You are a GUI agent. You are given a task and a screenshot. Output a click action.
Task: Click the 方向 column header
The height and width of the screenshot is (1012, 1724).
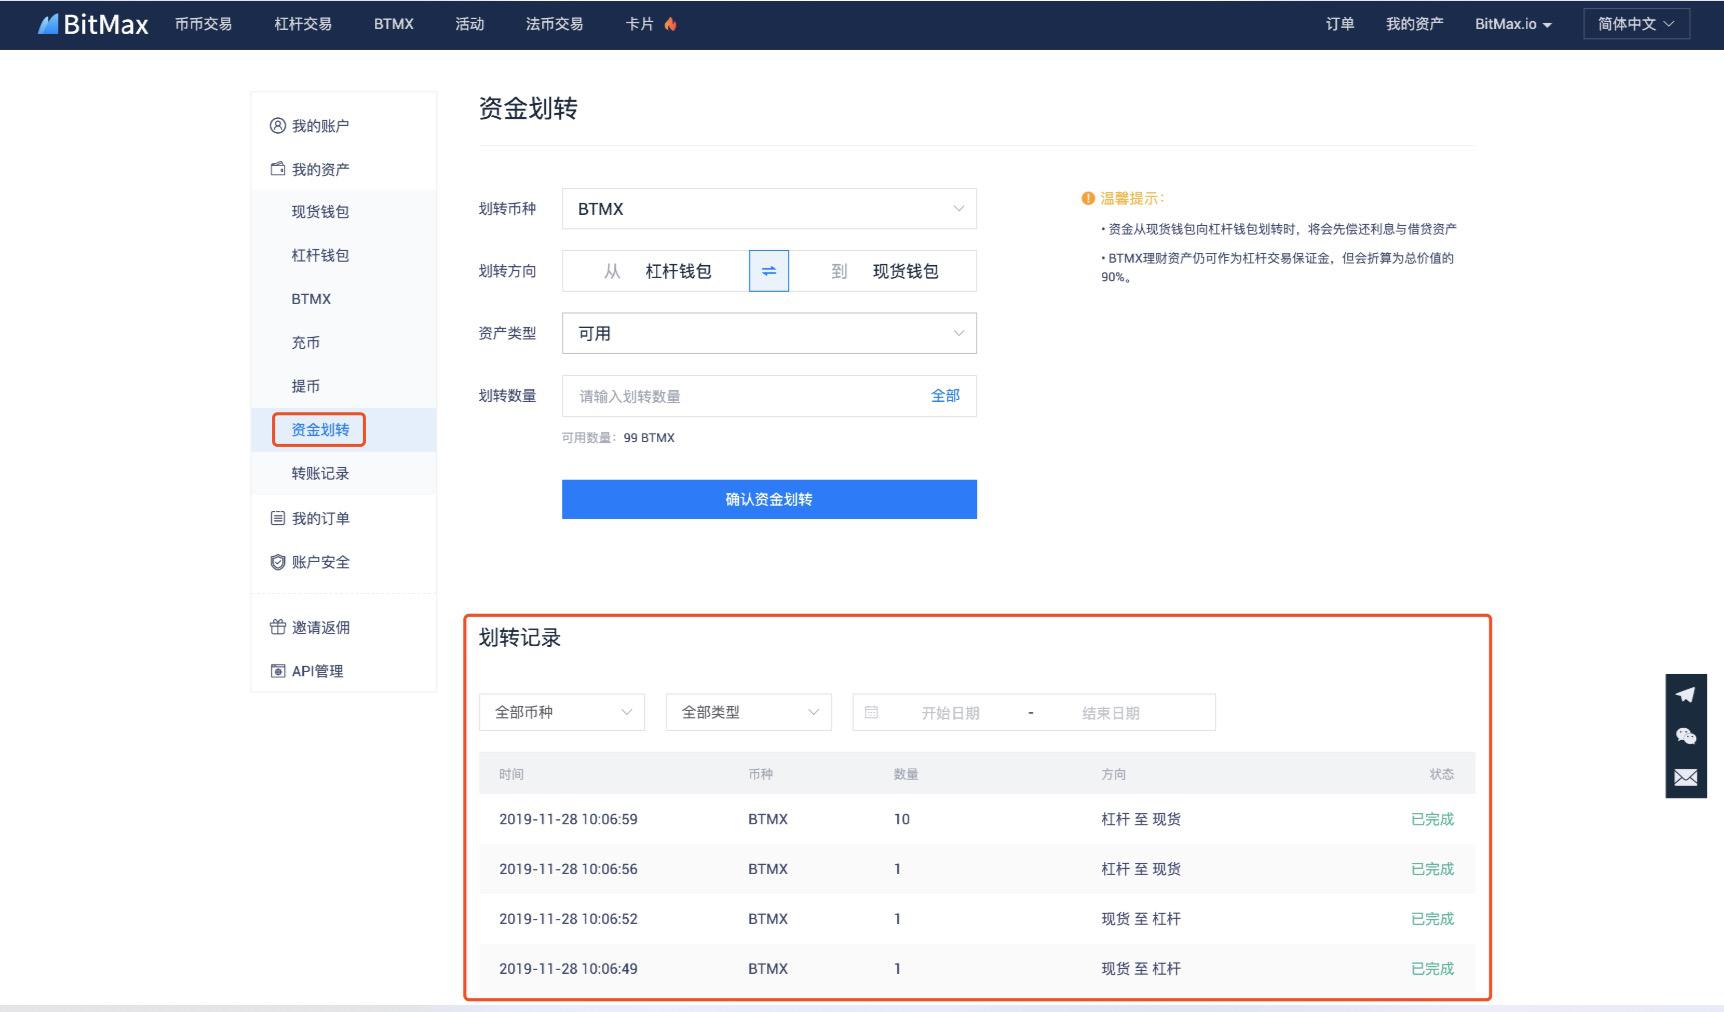click(x=1113, y=774)
